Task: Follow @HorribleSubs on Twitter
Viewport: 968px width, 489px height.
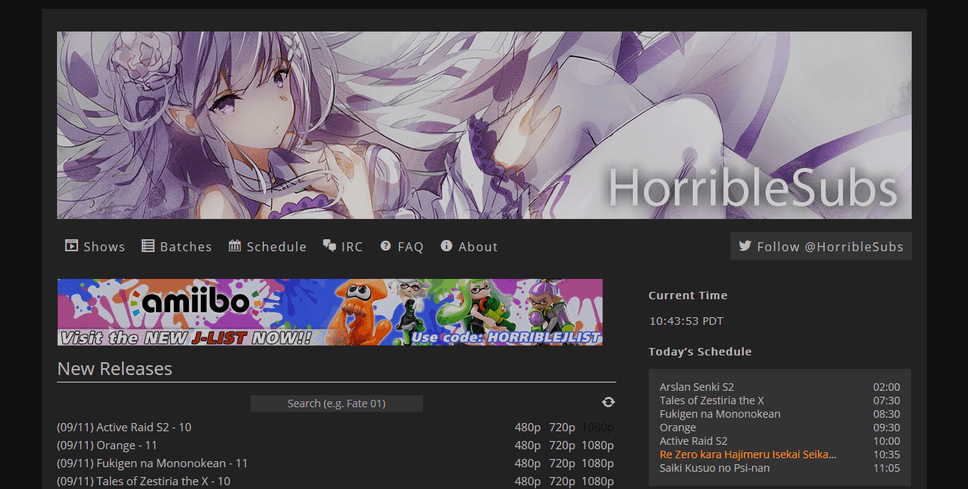Action: 821,246
